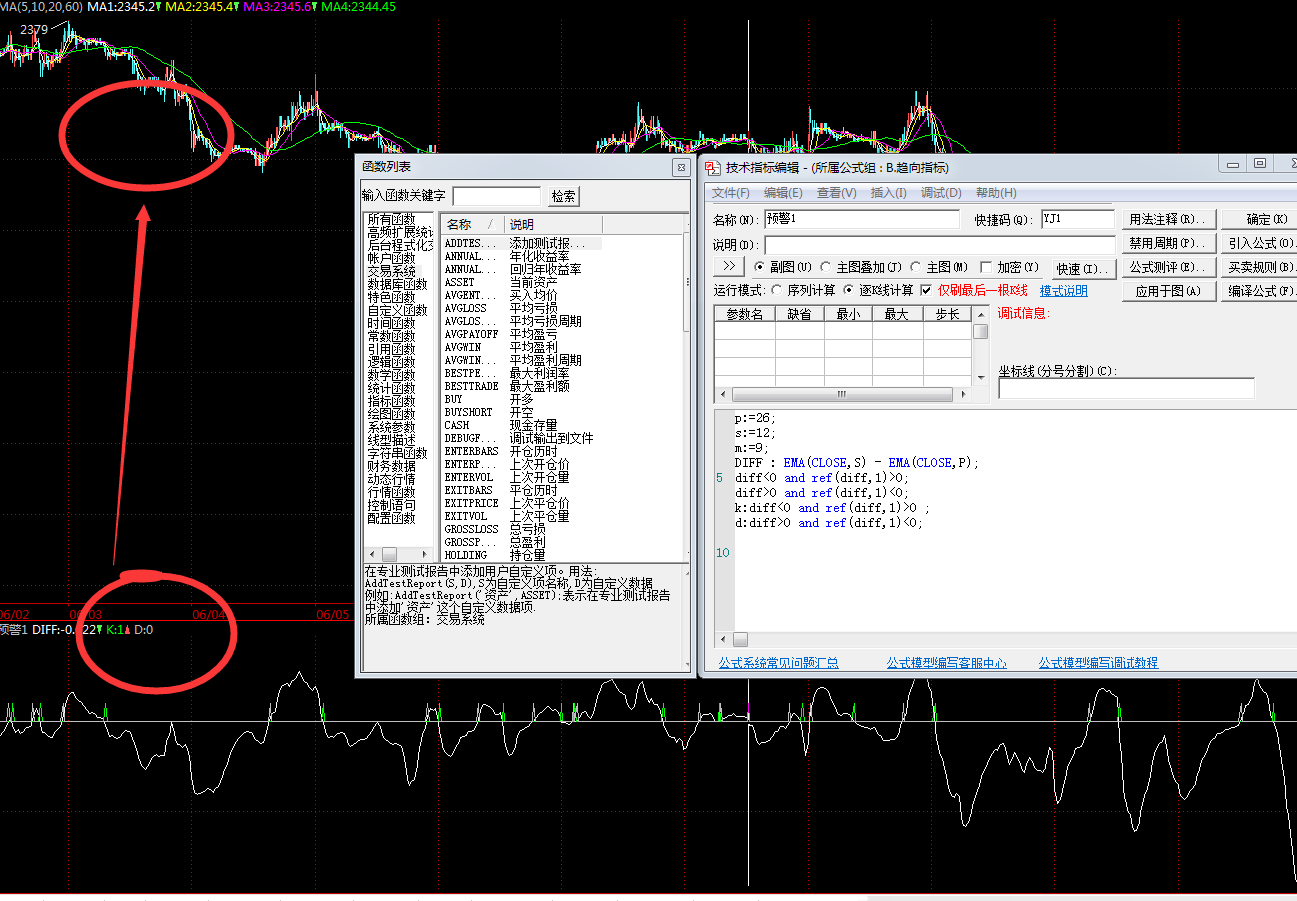Viewport: 1297px width, 901px height.
Task: Select 控制语句 category
Action: (391, 505)
